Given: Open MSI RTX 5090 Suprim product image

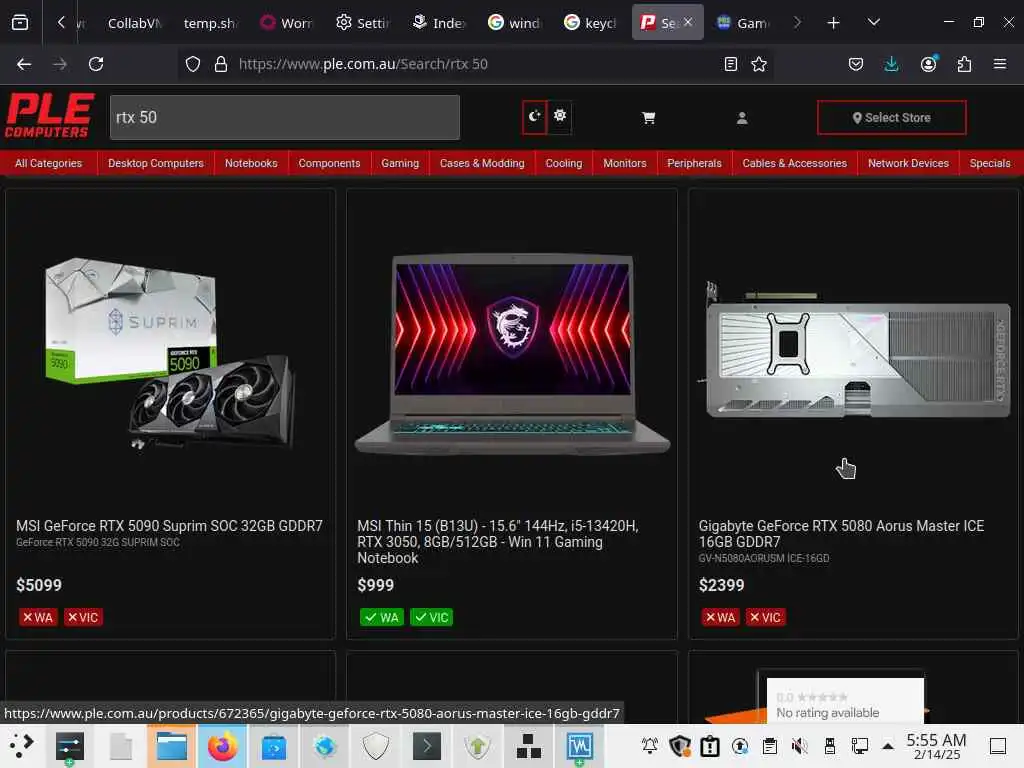Looking at the screenshot, I should pos(170,353).
